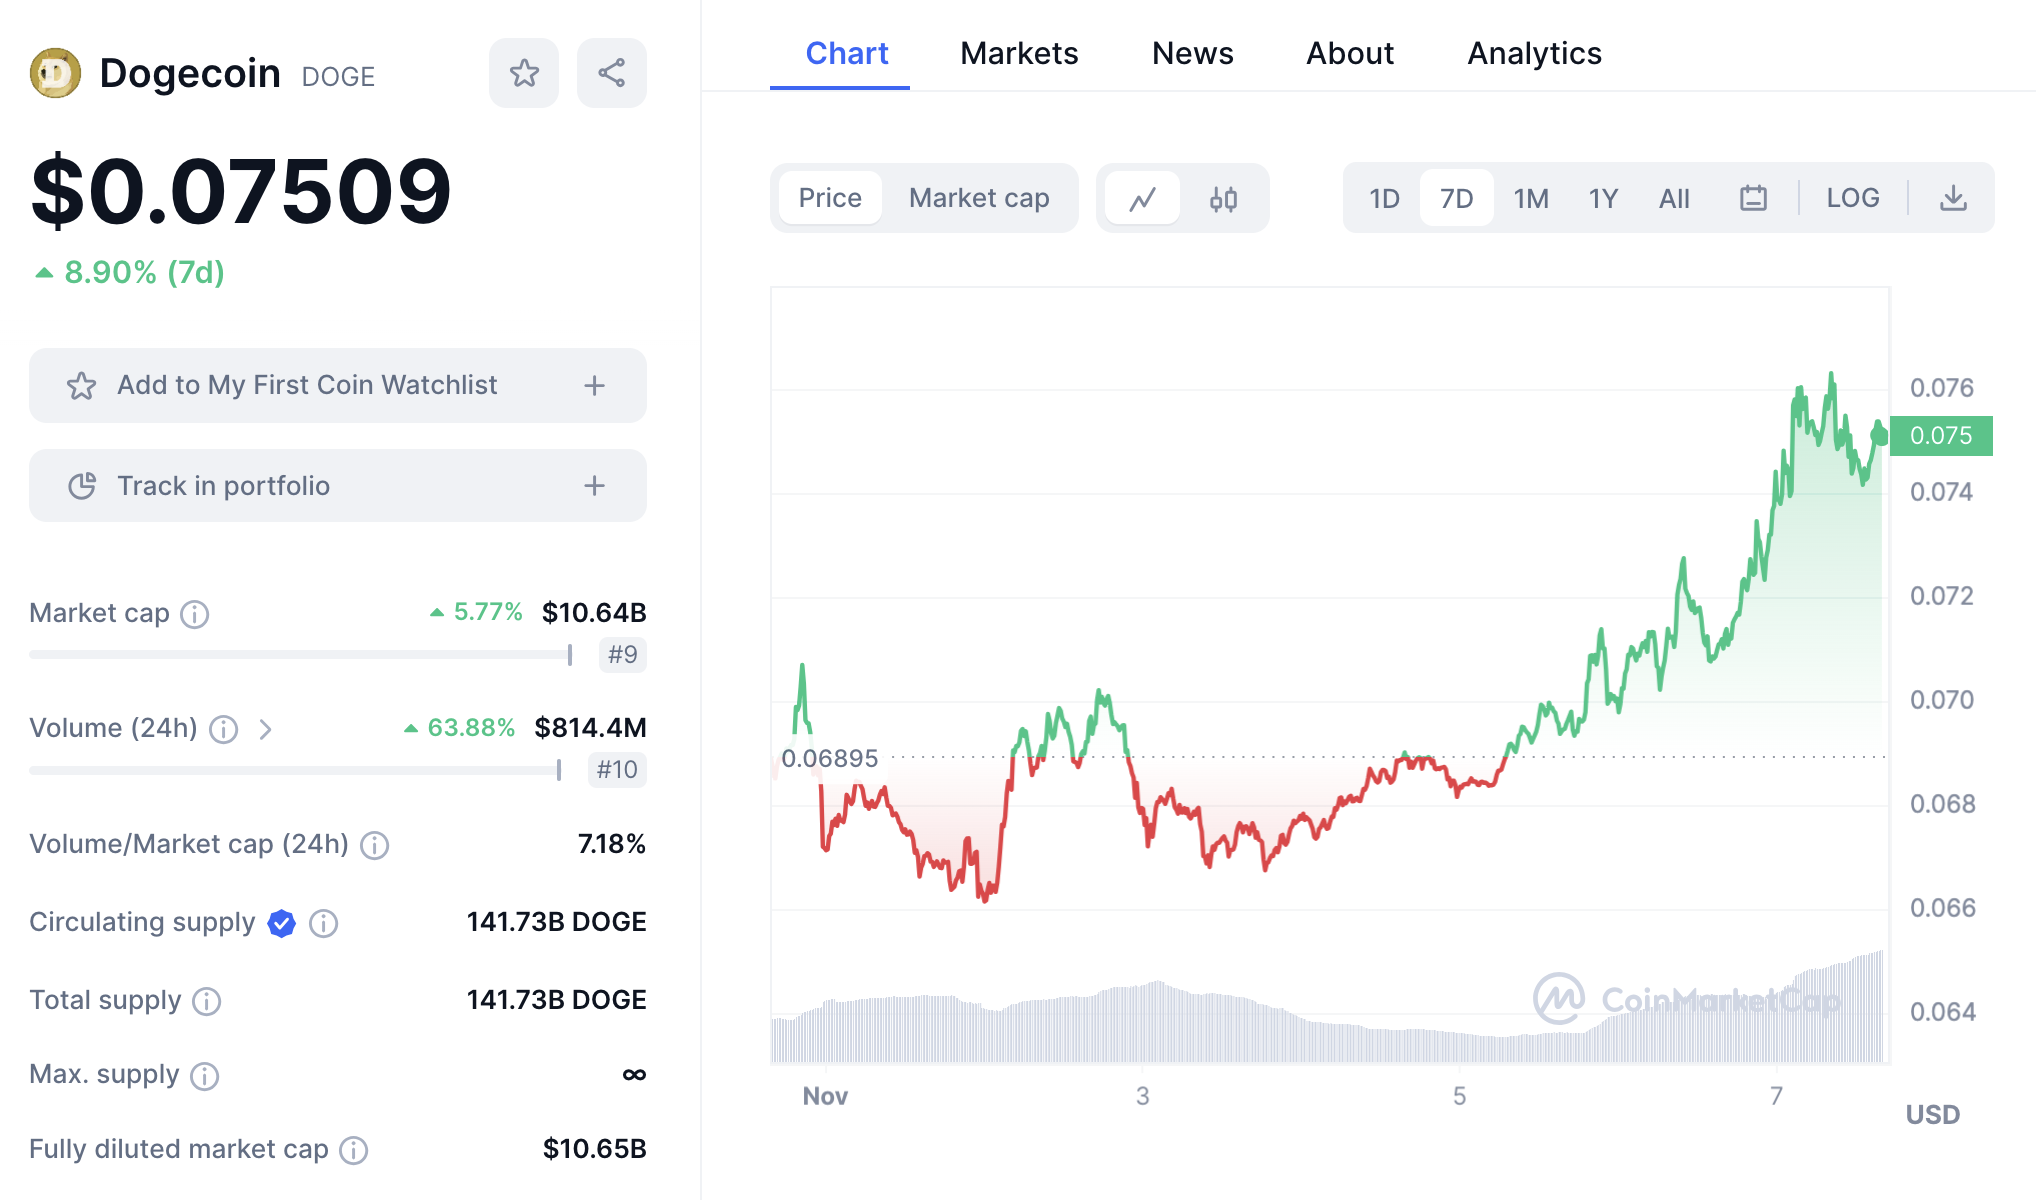Click the Market cap info icon
Screen dimensions: 2036x1200
point(195,614)
